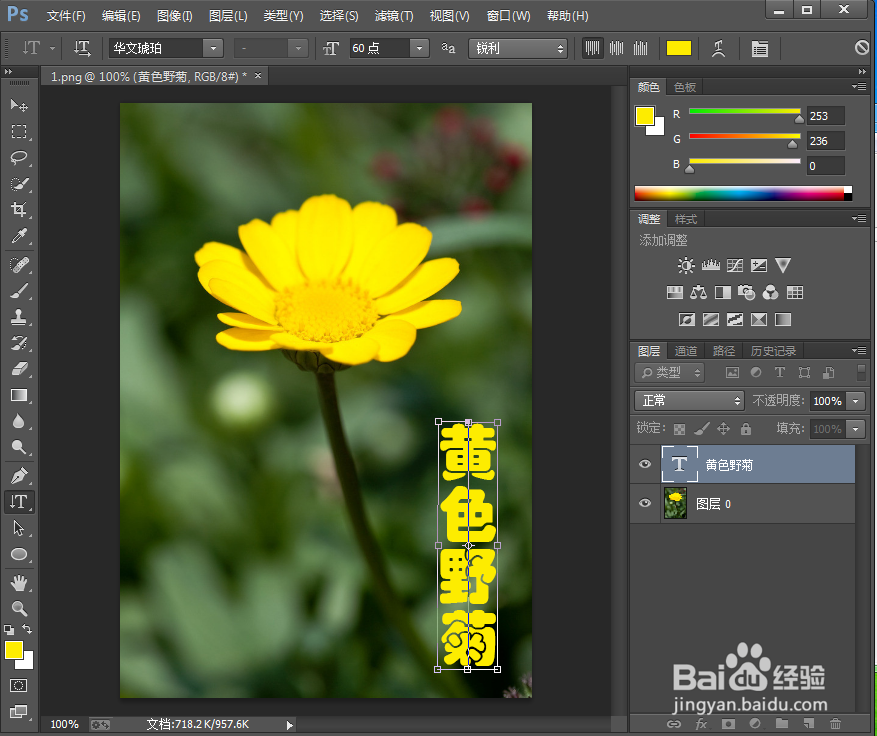
Task: Open the Character and Paragraph panel
Action: [x=759, y=49]
